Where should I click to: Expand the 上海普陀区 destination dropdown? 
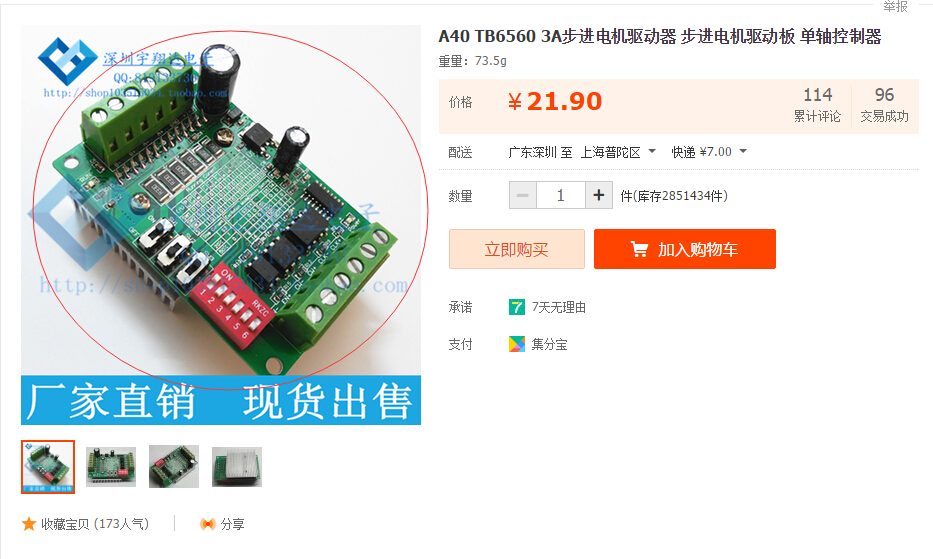pyautogui.click(x=652, y=151)
